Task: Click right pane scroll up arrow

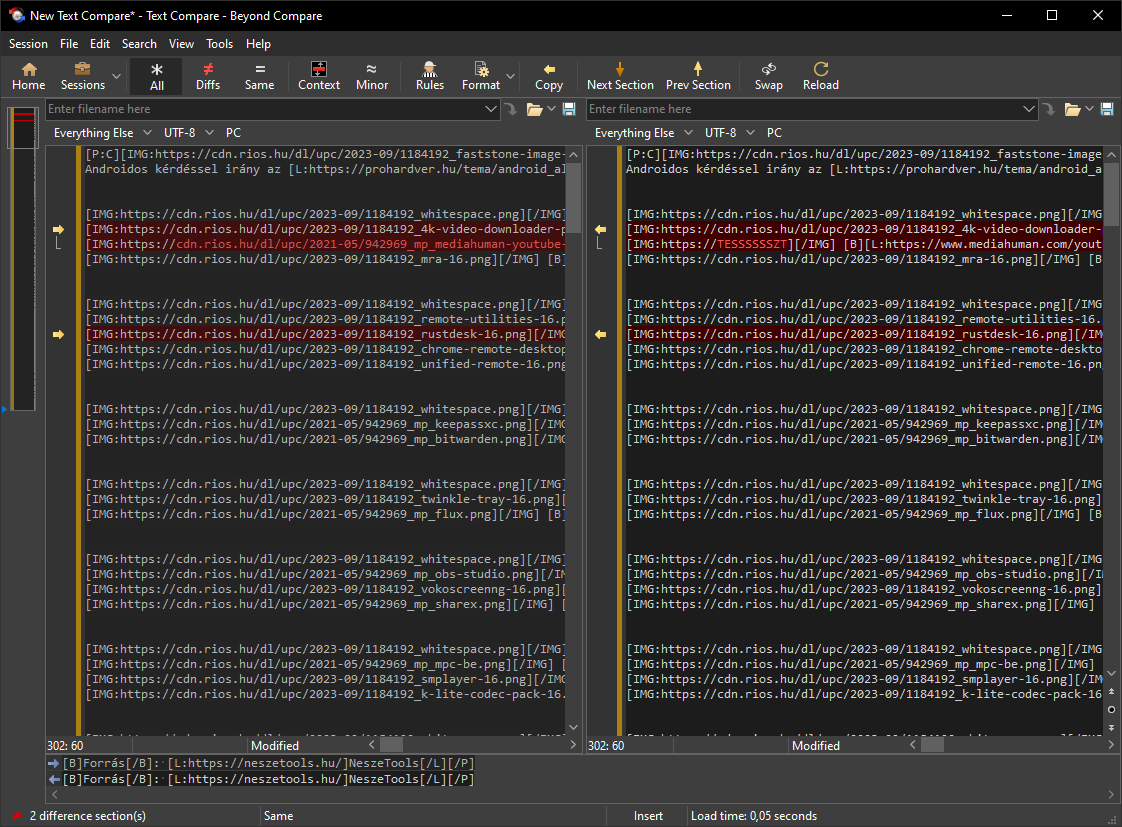Action: coord(1111,155)
